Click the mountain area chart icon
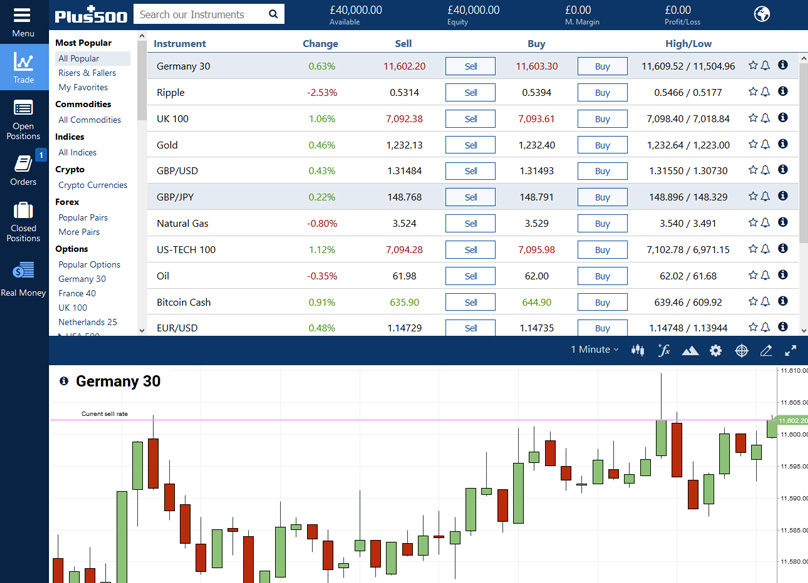 [x=690, y=351]
